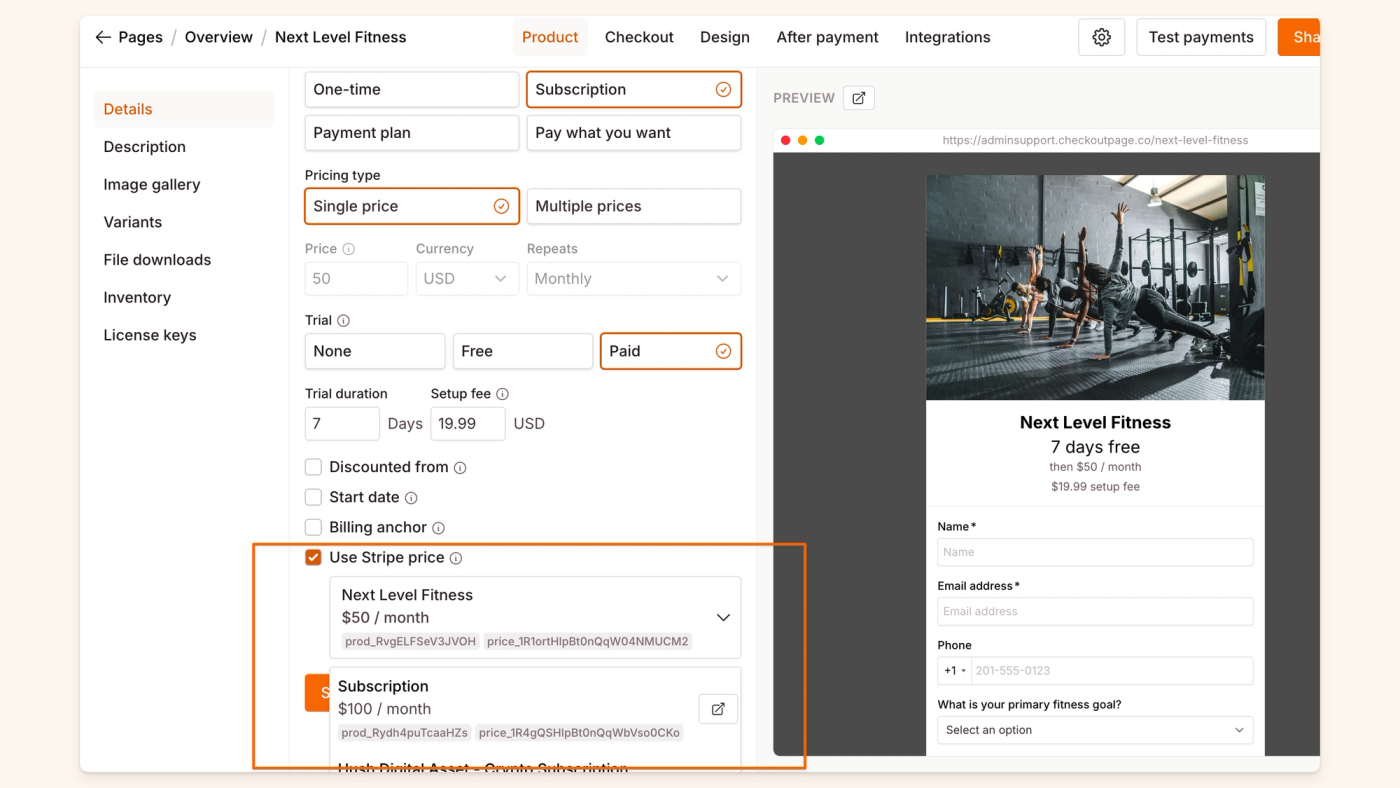This screenshot has height=788, width=1400.
Task: Open the settings gear icon
Action: [x=1101, y=37]
